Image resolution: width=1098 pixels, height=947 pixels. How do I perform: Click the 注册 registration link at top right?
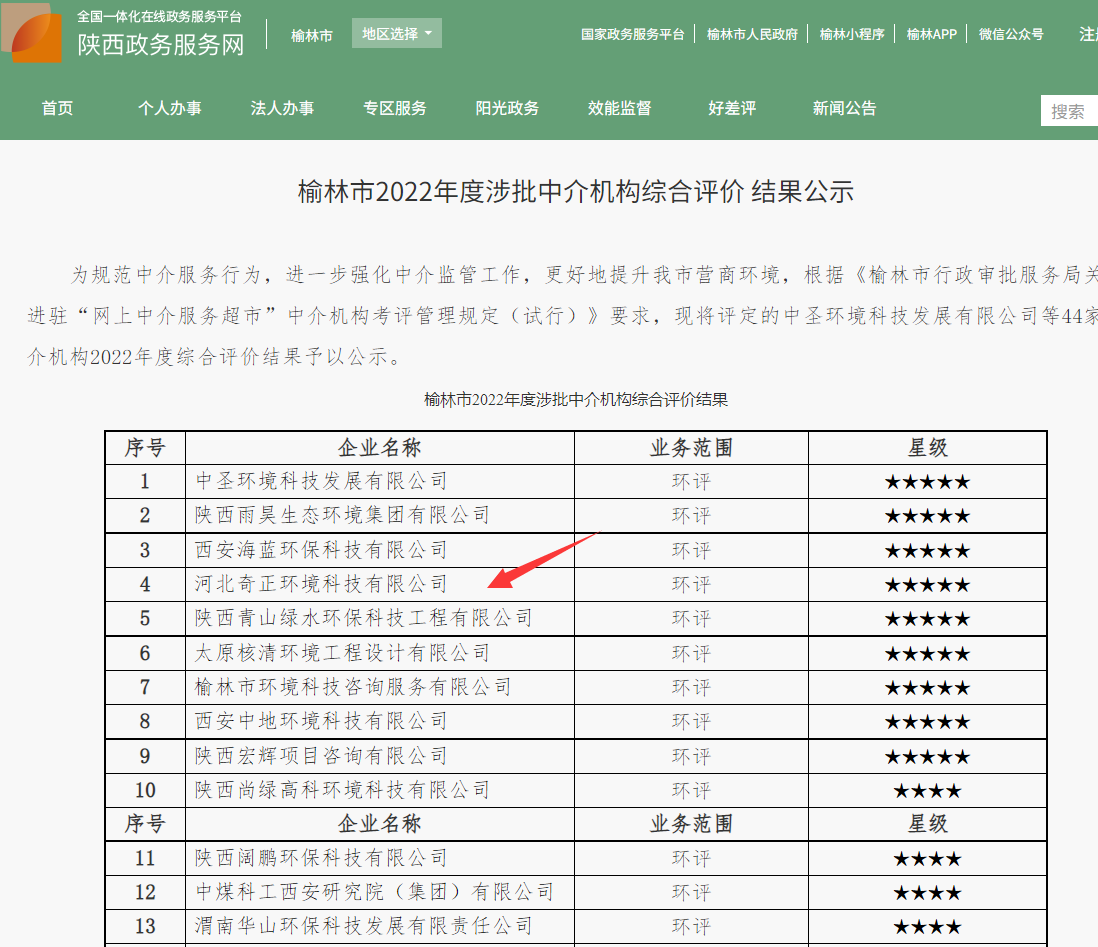1090,33
